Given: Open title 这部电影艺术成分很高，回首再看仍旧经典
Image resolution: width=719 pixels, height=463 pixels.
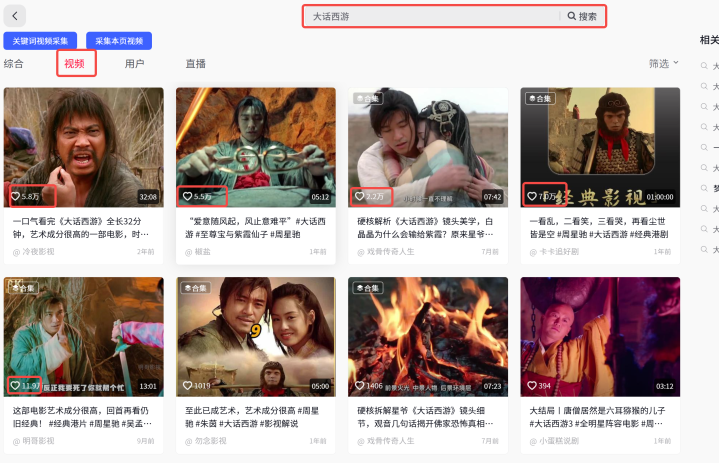Looking at the screenshot, I should (82, 417).
